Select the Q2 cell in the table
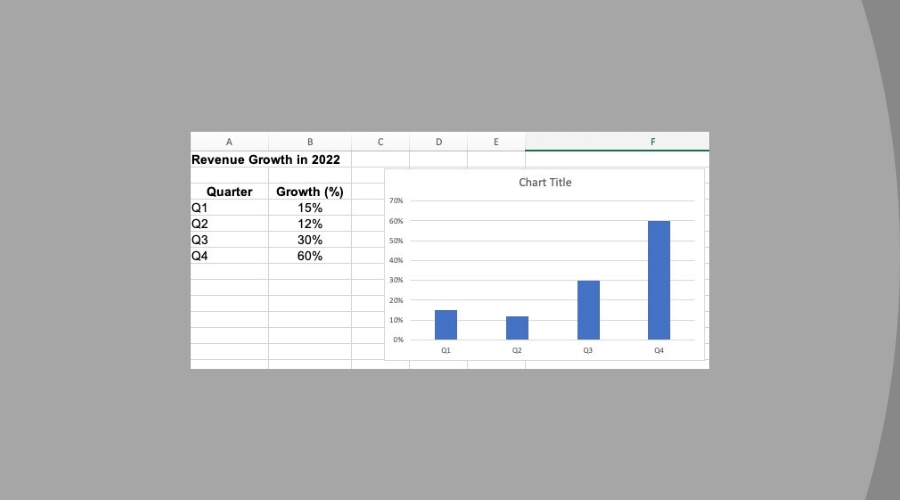 pos(229,224)
